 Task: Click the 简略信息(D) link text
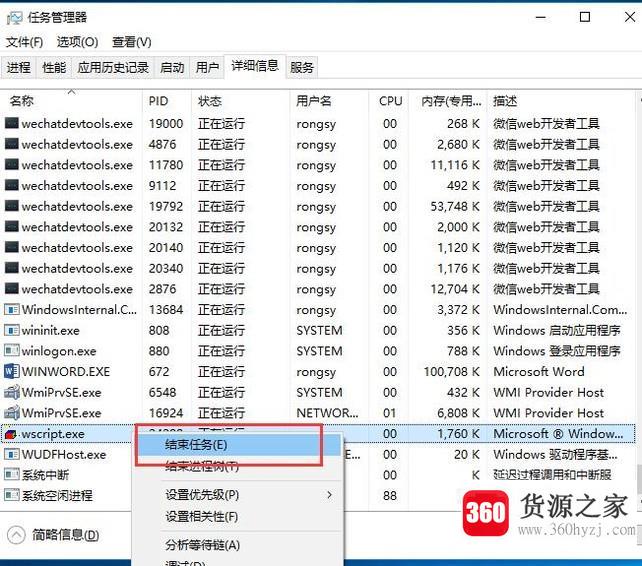point(66,535)
